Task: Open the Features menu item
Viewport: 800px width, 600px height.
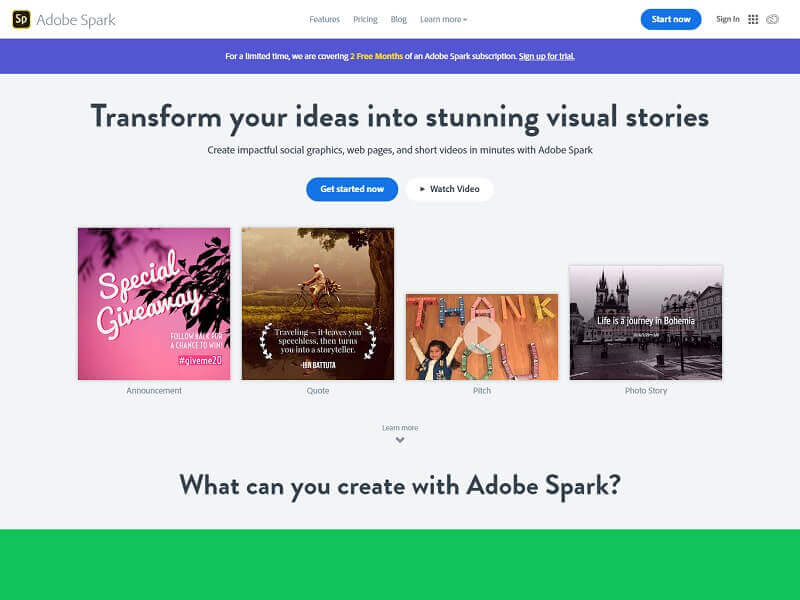Action: point(324,19)
